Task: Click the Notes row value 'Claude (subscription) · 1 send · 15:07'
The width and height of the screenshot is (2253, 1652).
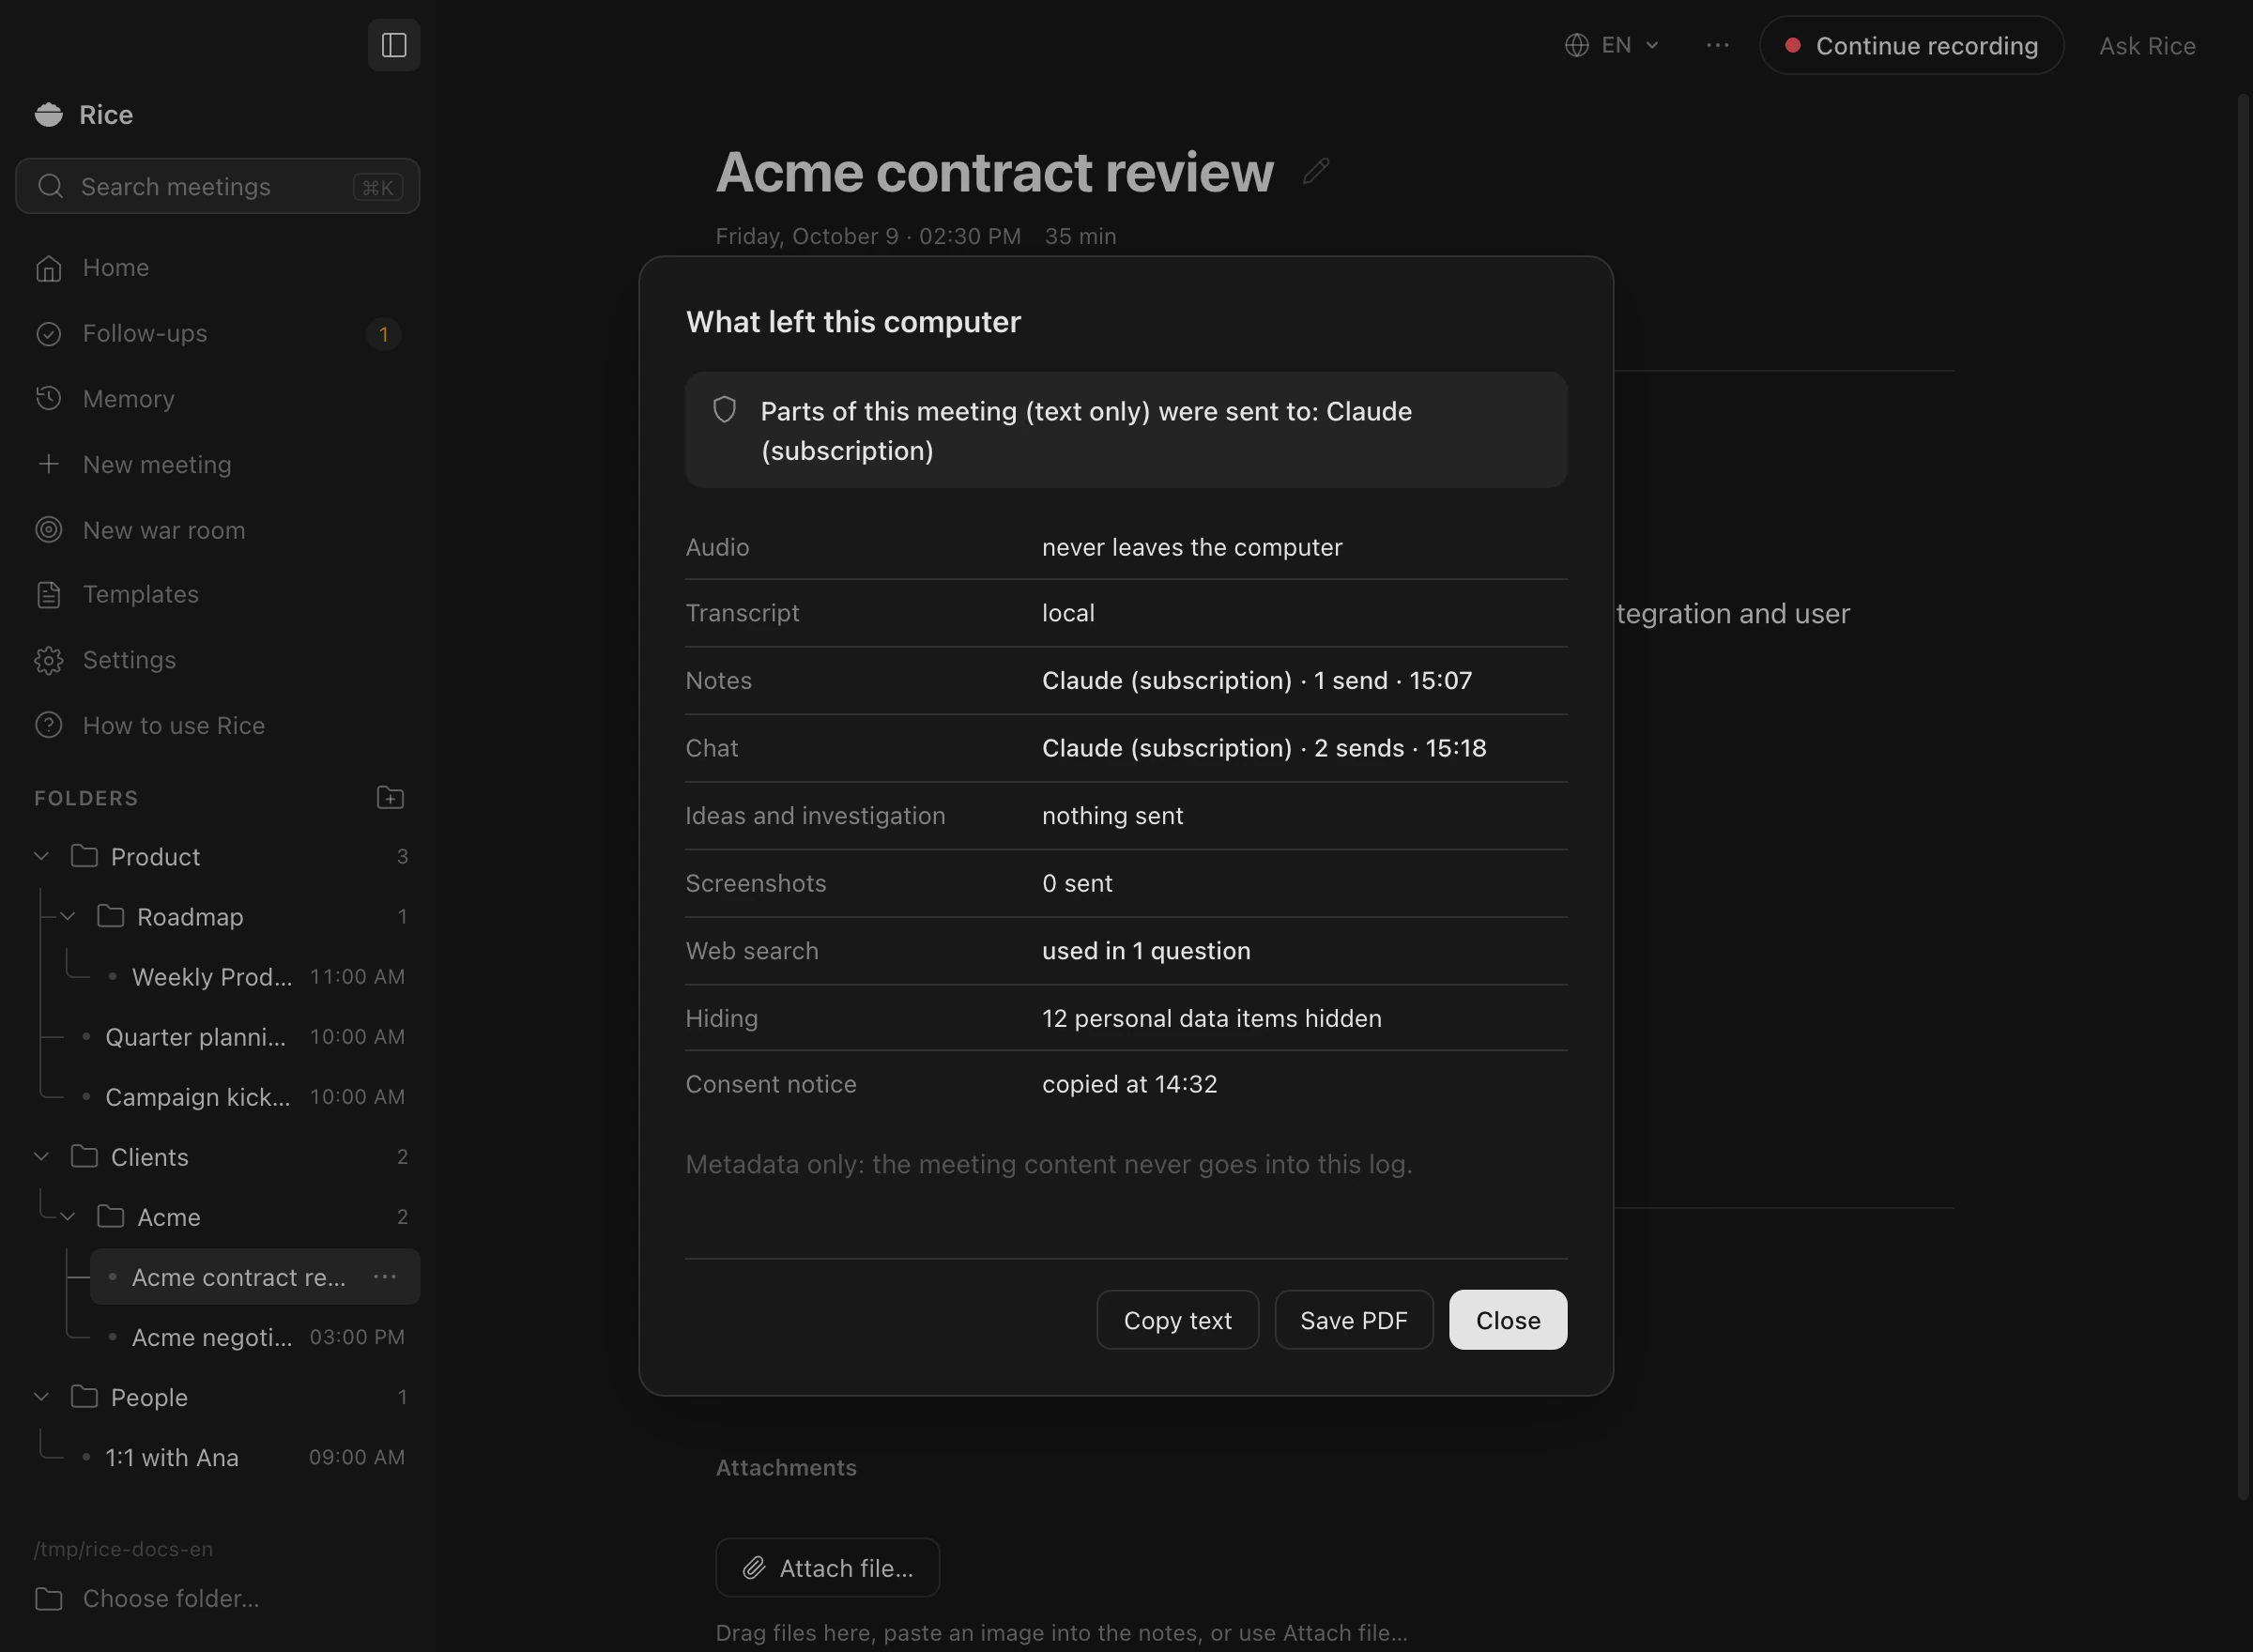Action: point(1257,680)
